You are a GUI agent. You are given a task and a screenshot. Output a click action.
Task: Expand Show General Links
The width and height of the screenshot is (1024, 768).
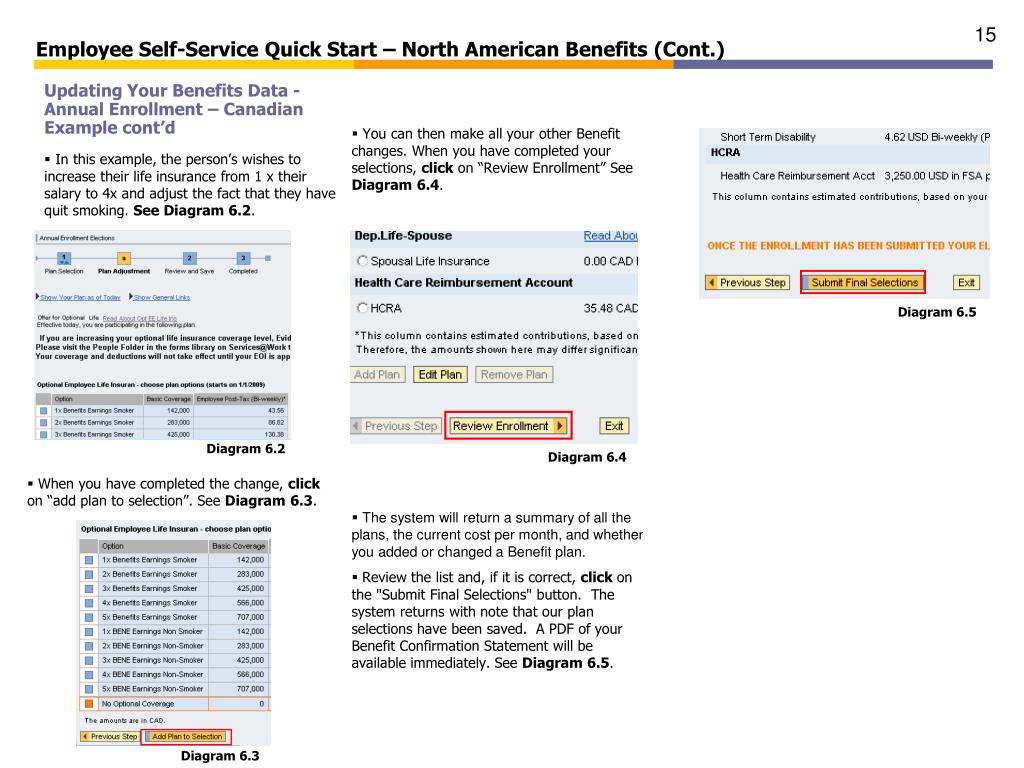pos(161,297)
